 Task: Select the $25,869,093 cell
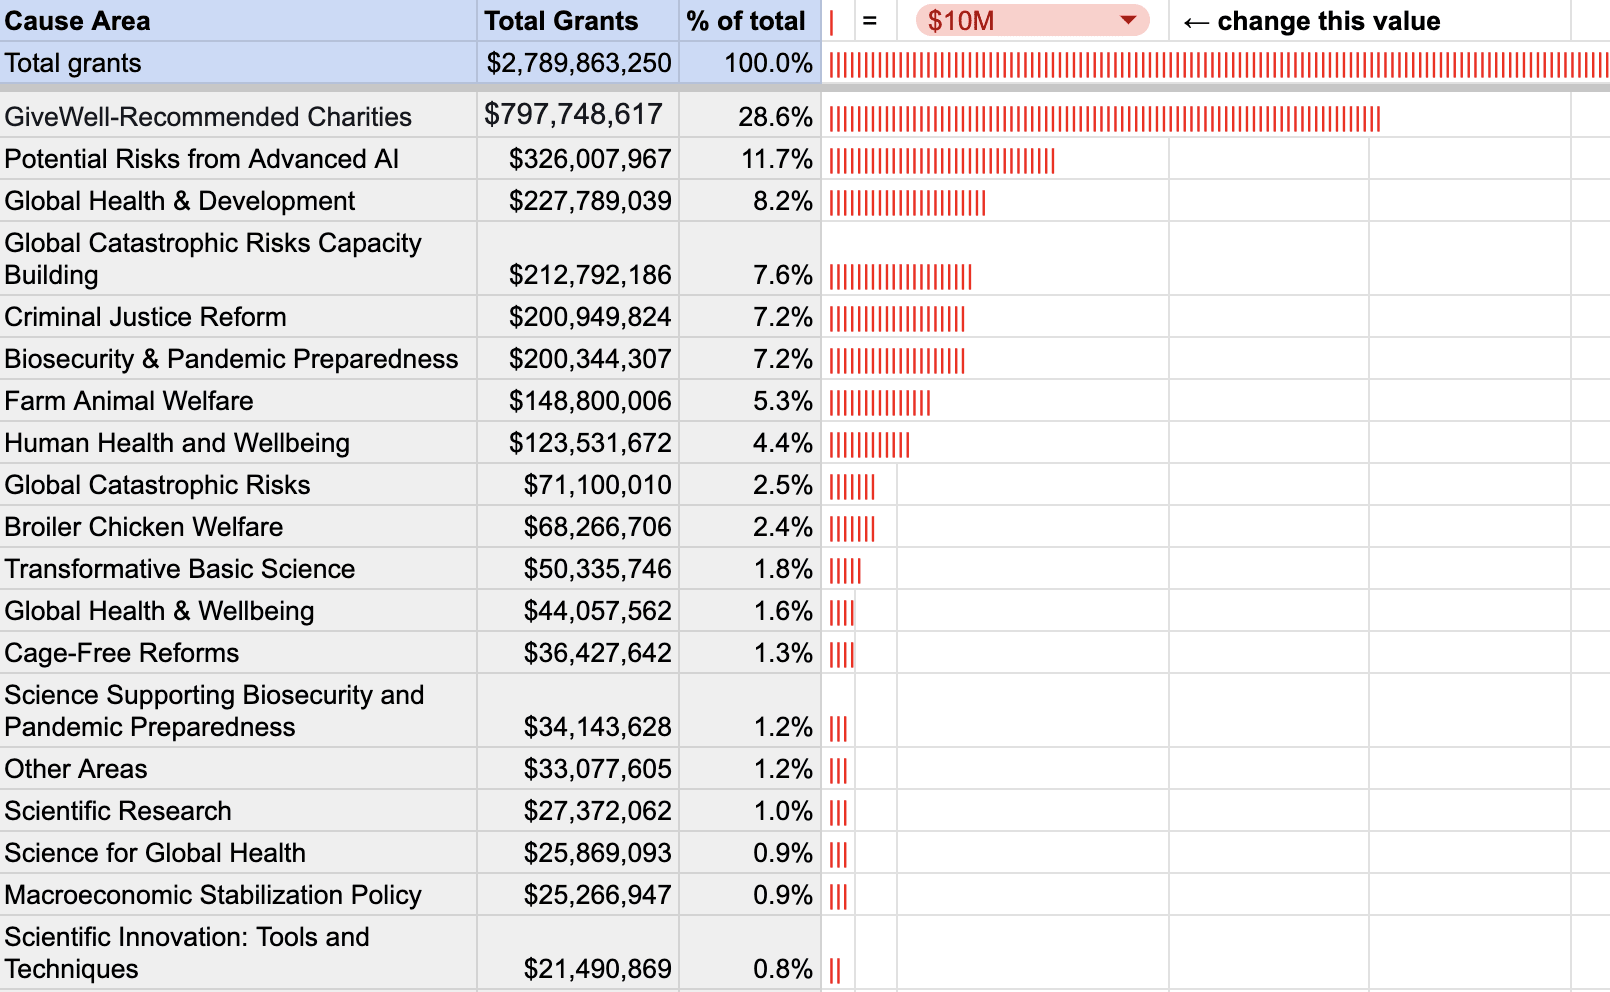(578, 853)
